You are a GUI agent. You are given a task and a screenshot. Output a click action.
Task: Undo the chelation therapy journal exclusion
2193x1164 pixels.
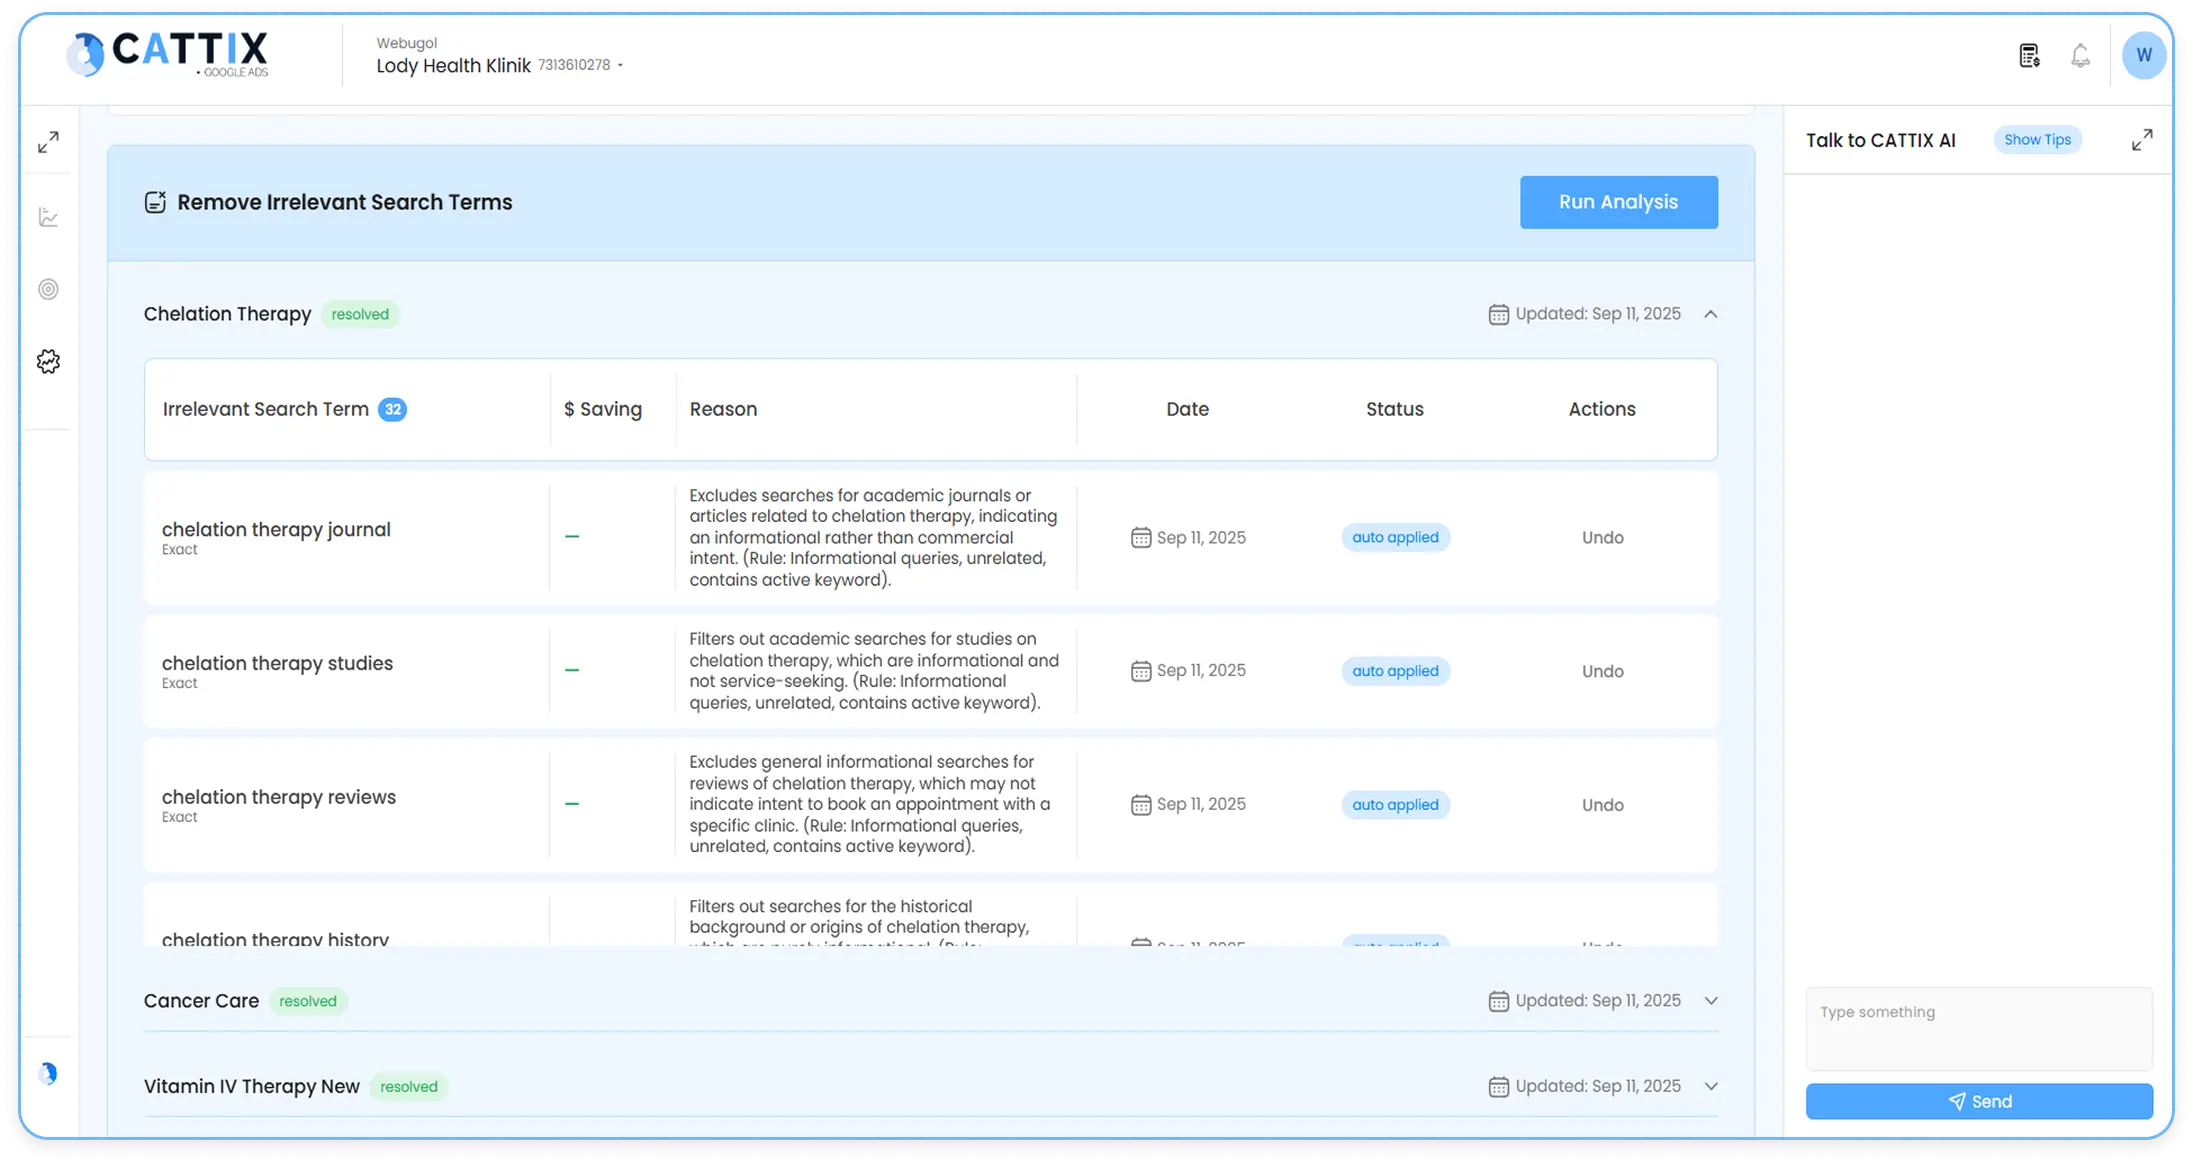coord(1602,537)
